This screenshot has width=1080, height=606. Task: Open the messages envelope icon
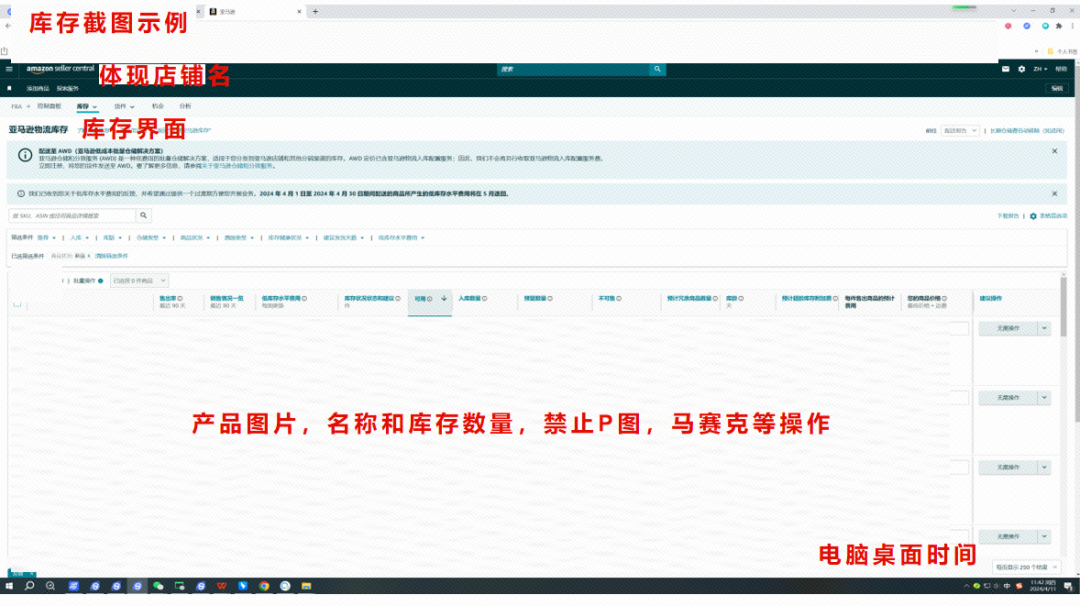(1006, 69)
